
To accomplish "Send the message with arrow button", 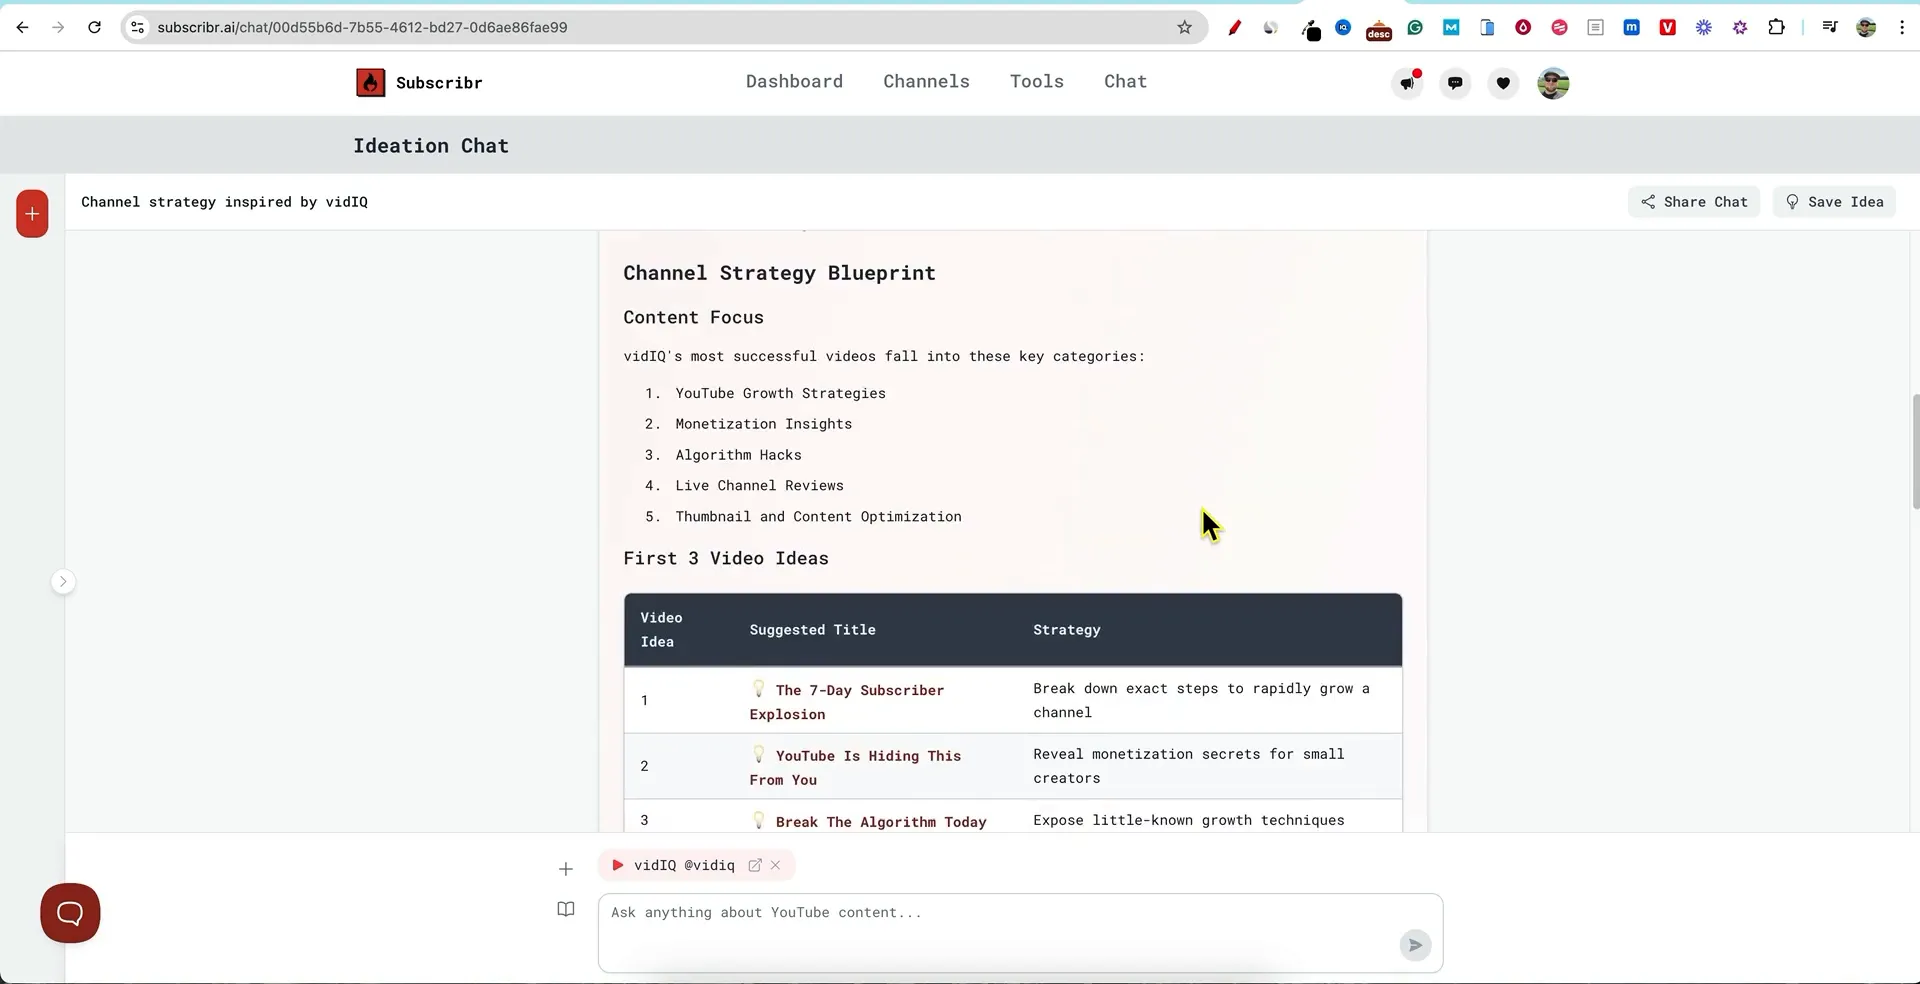I will [1415, 945].
